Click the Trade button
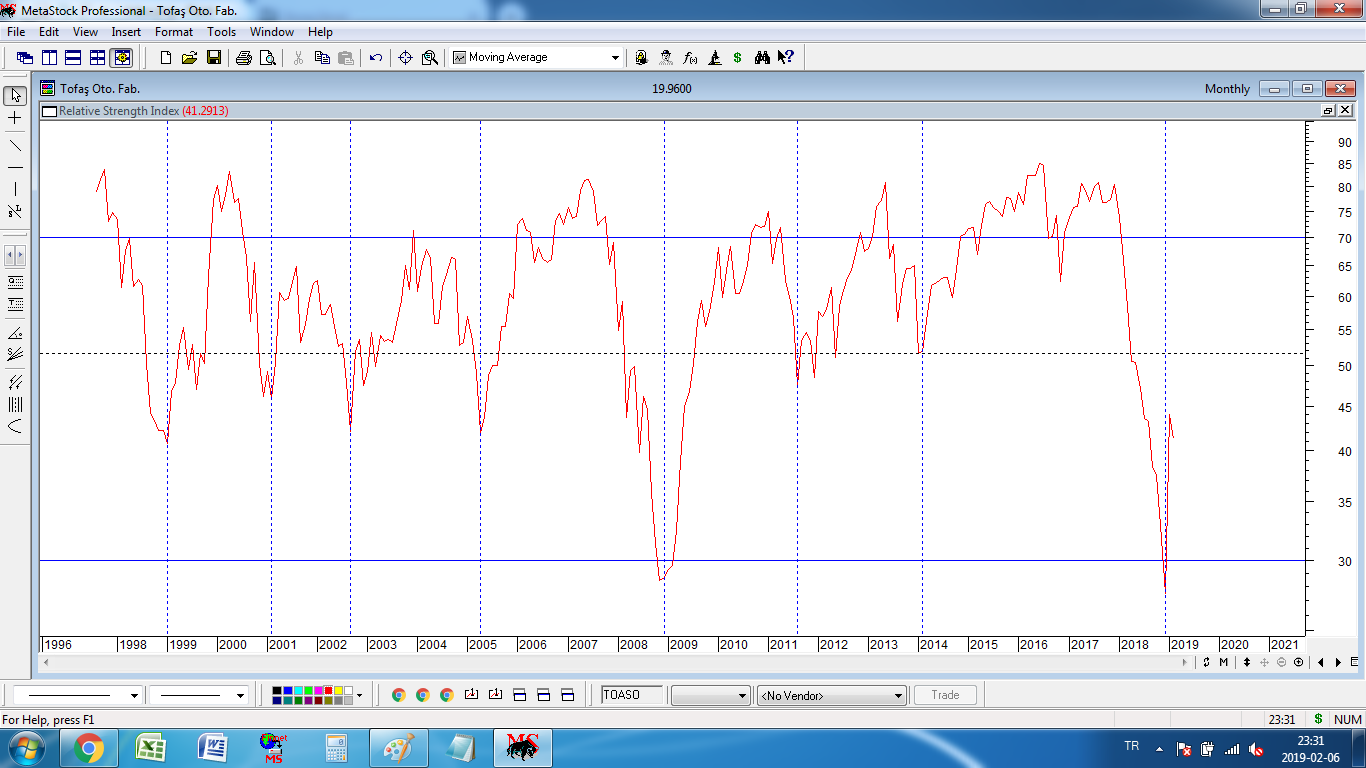The width and height of the screenshot is (1366, 768). [945, 695]
